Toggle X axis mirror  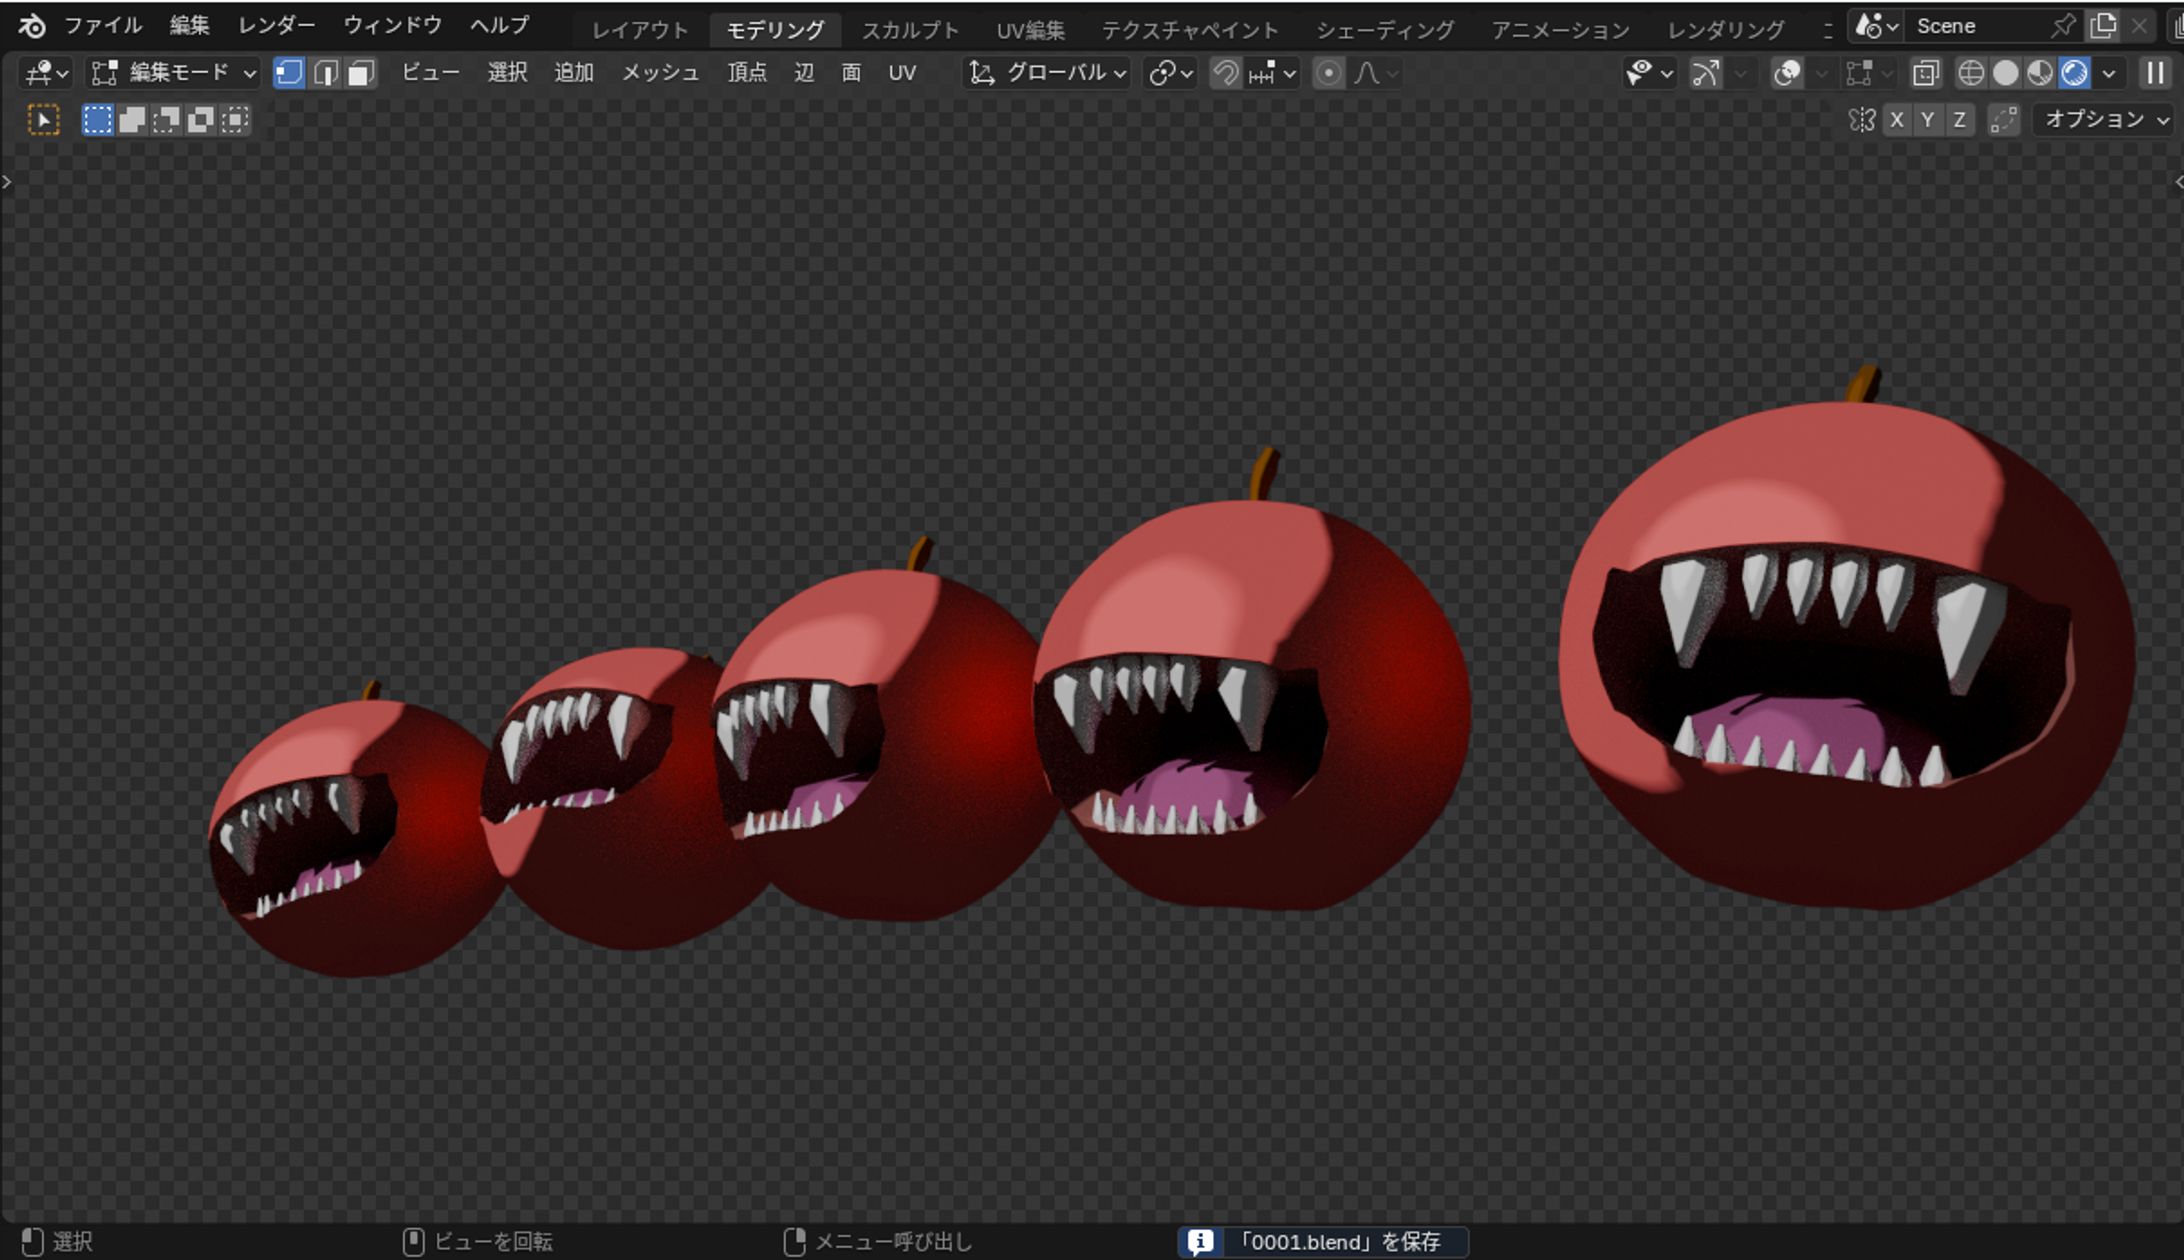point(1896,120)
